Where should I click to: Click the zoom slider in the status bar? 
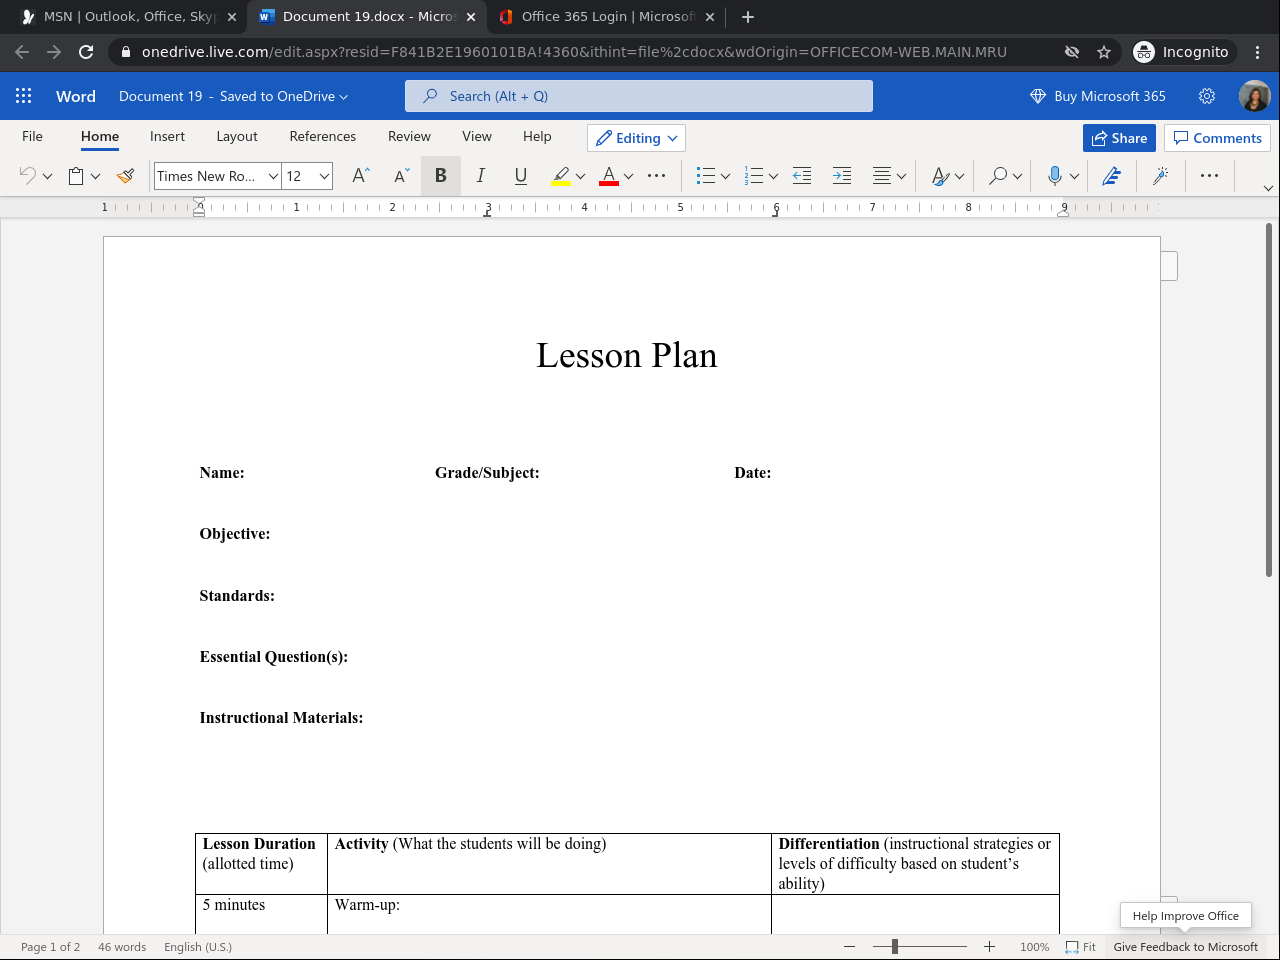(895, 946)
